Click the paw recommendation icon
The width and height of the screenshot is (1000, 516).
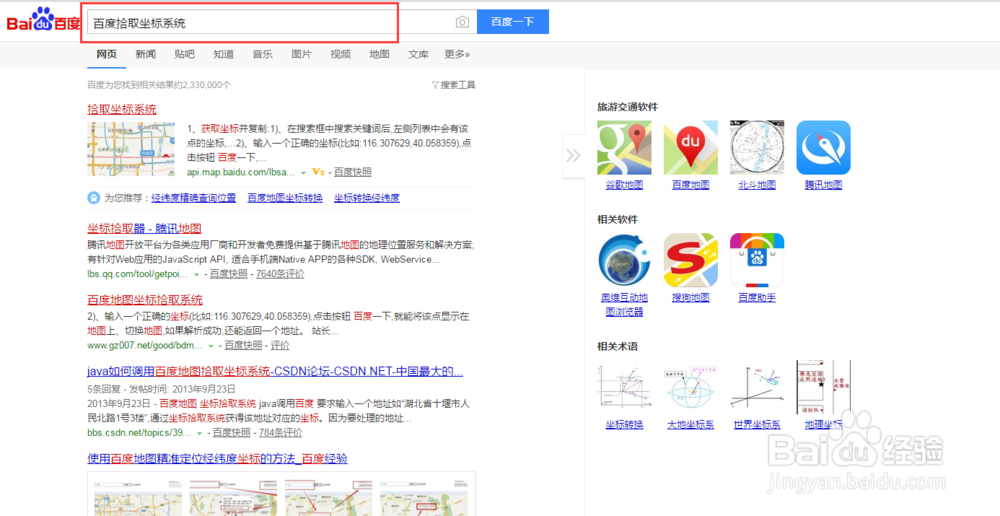point(94,198)
